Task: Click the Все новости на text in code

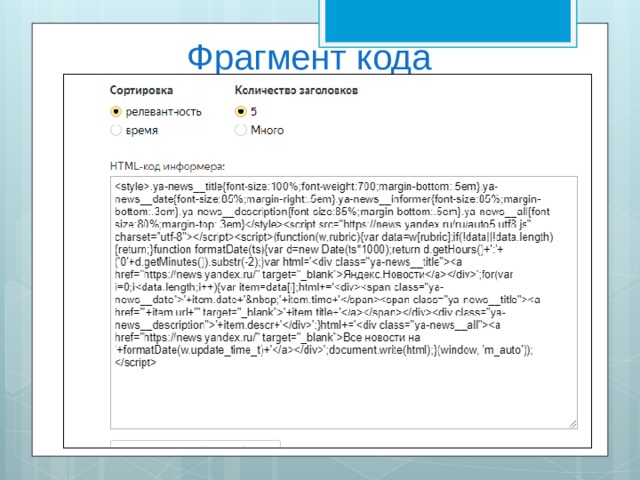Action: (382, 338)
